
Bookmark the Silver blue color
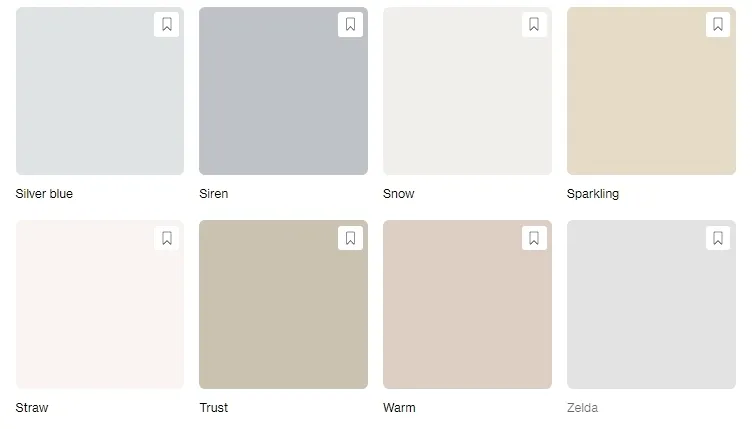(166, 24)
